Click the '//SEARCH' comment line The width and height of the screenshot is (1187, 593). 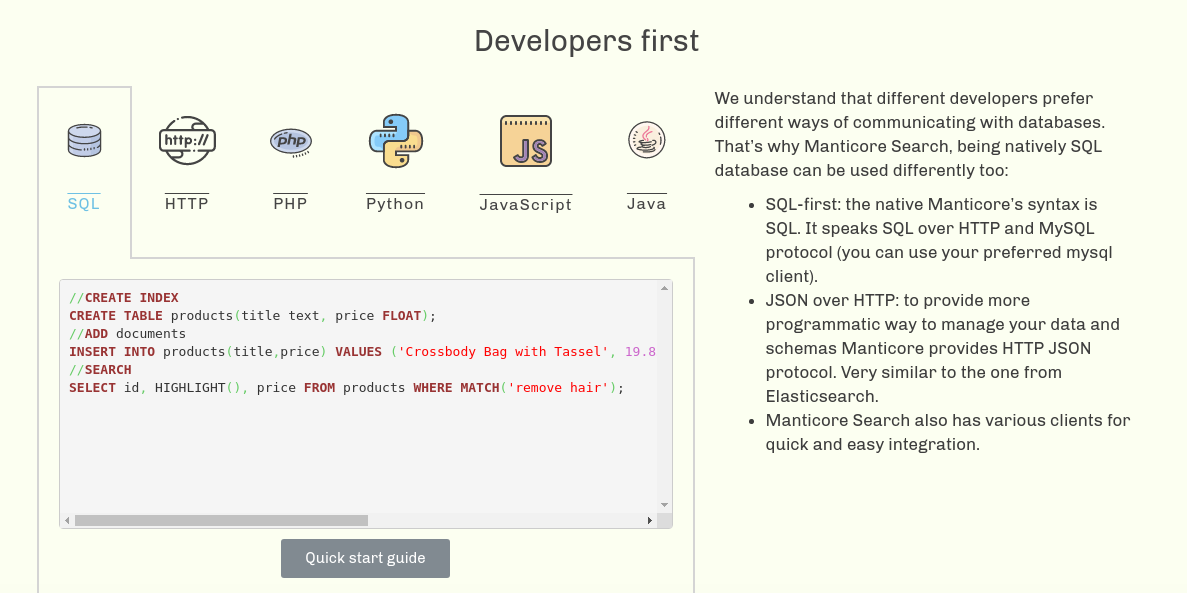pos(100,370)
